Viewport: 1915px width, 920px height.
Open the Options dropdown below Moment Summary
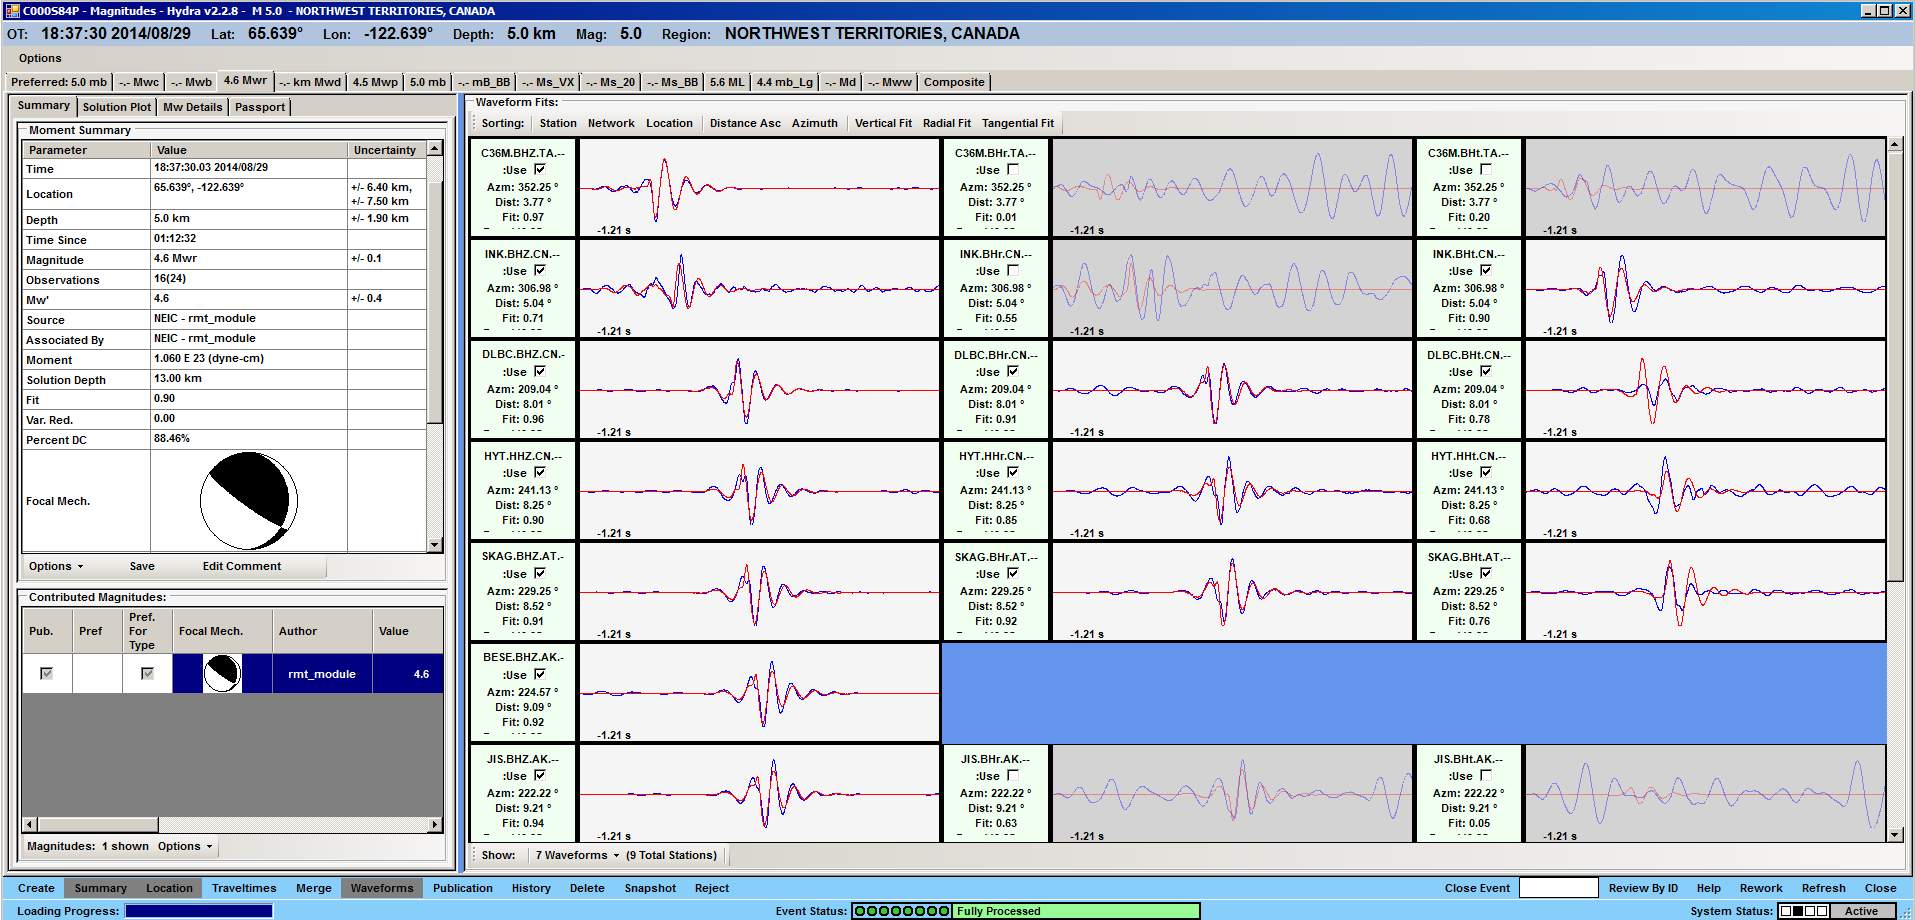(x=56, y=566)
